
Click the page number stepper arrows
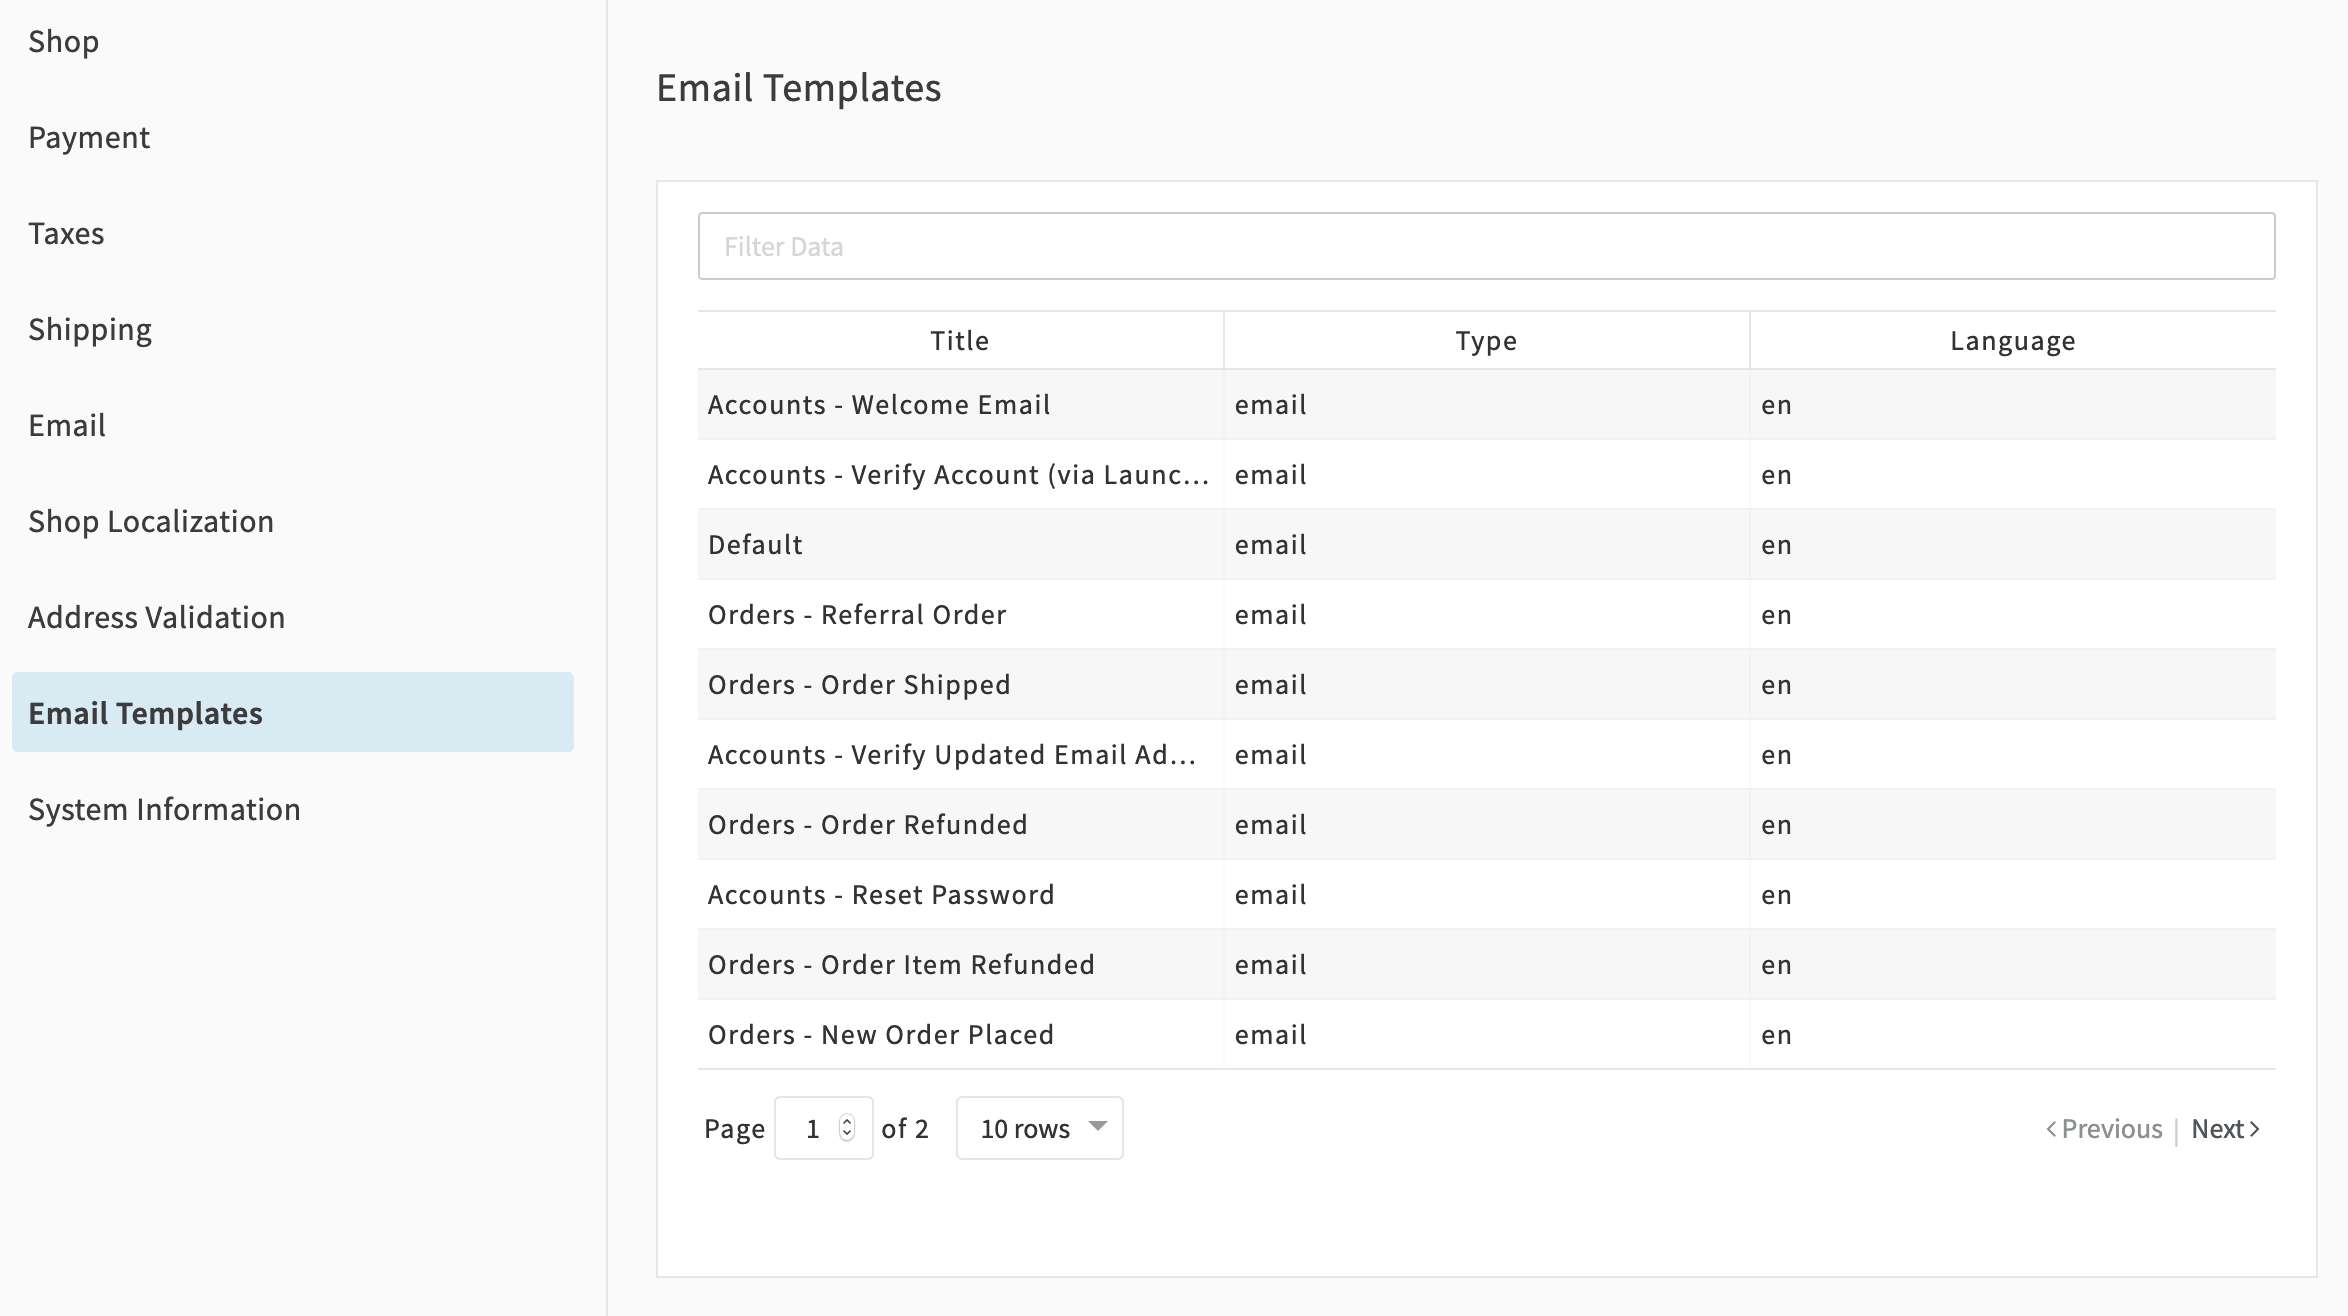[847, 1128]
